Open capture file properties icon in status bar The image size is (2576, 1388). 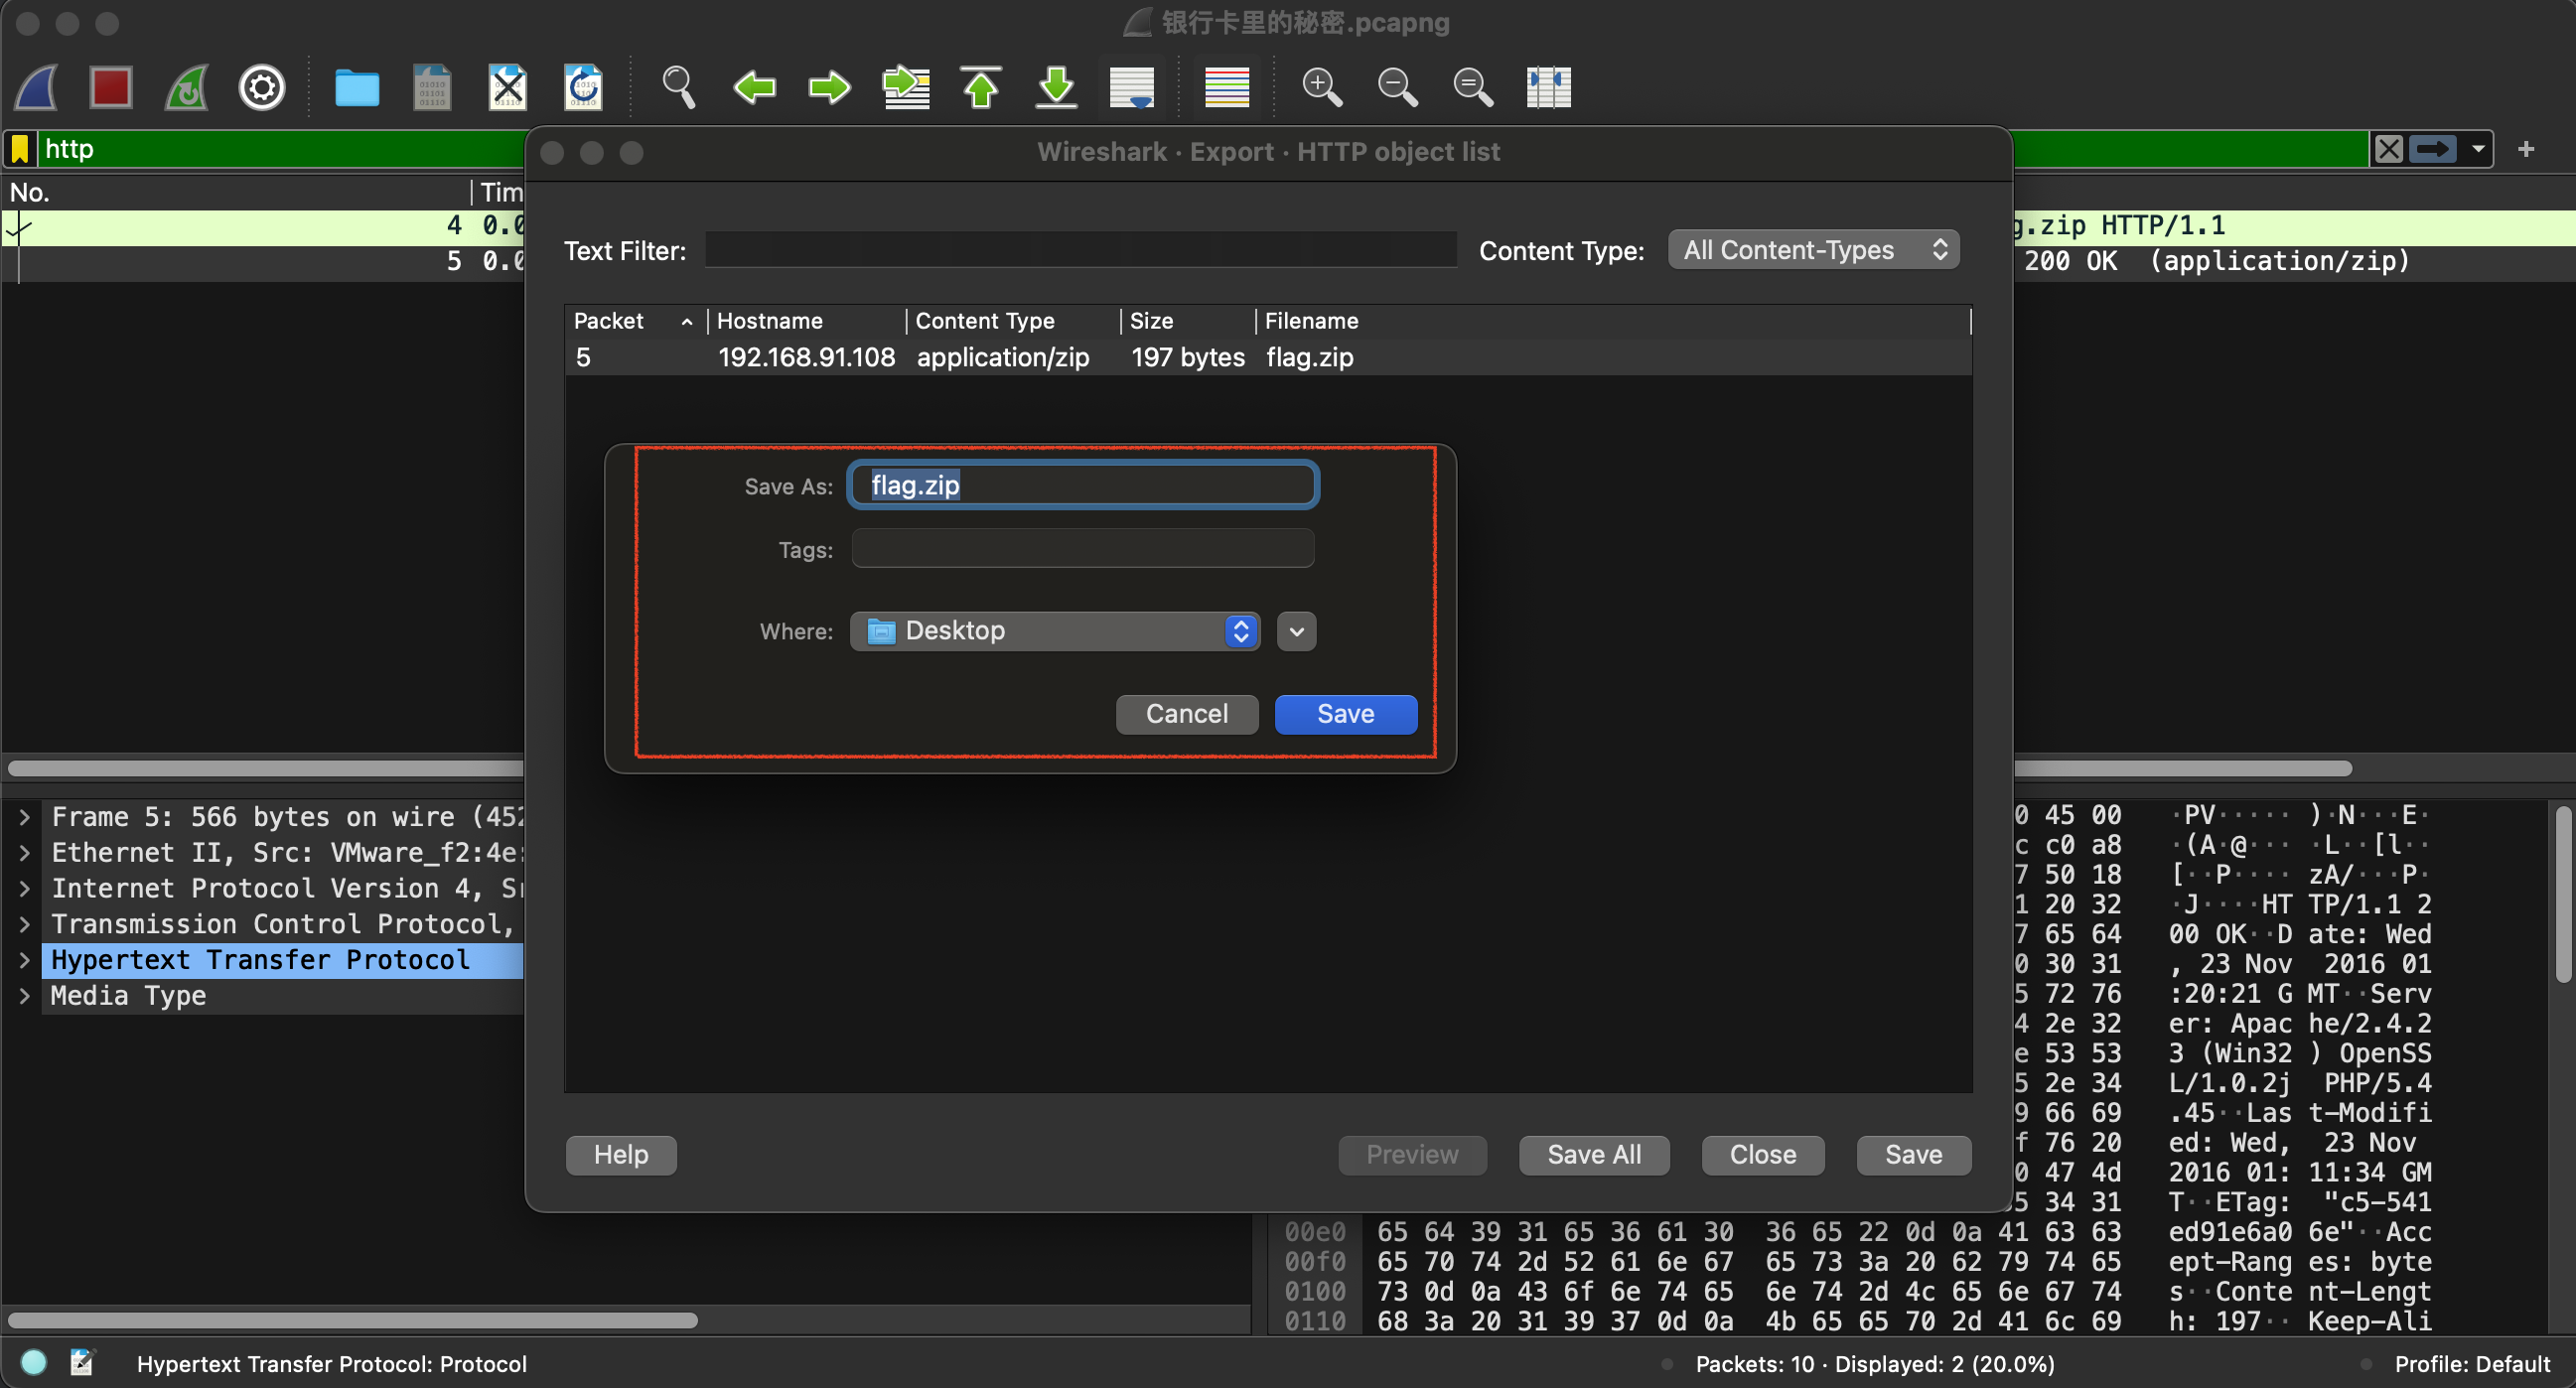pyautogui.click(x=82, y=1362)
